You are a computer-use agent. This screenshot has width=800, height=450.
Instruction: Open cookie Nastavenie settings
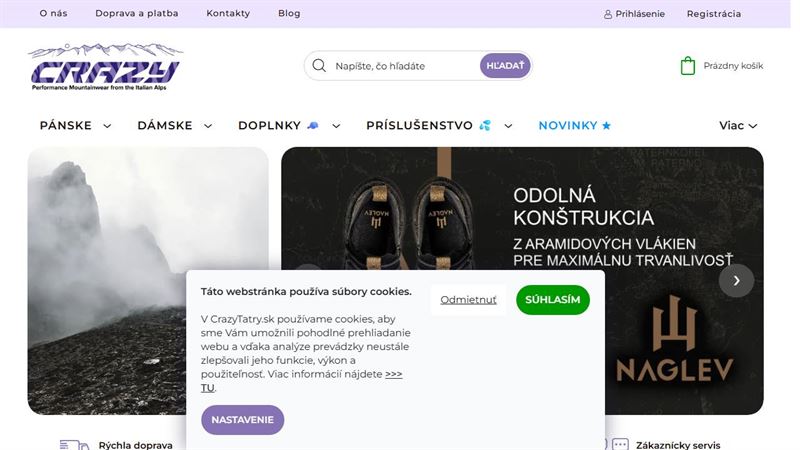pos(242,420)
